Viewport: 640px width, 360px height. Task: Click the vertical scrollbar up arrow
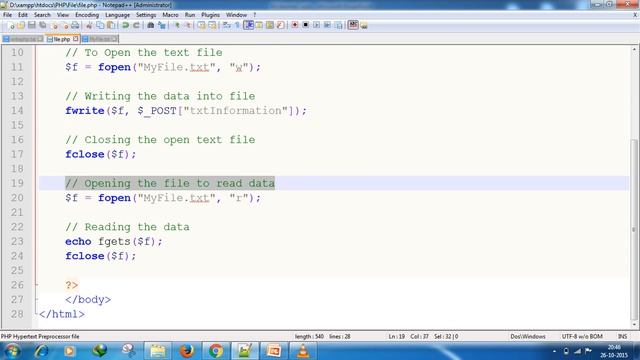(x=634, y=49)
